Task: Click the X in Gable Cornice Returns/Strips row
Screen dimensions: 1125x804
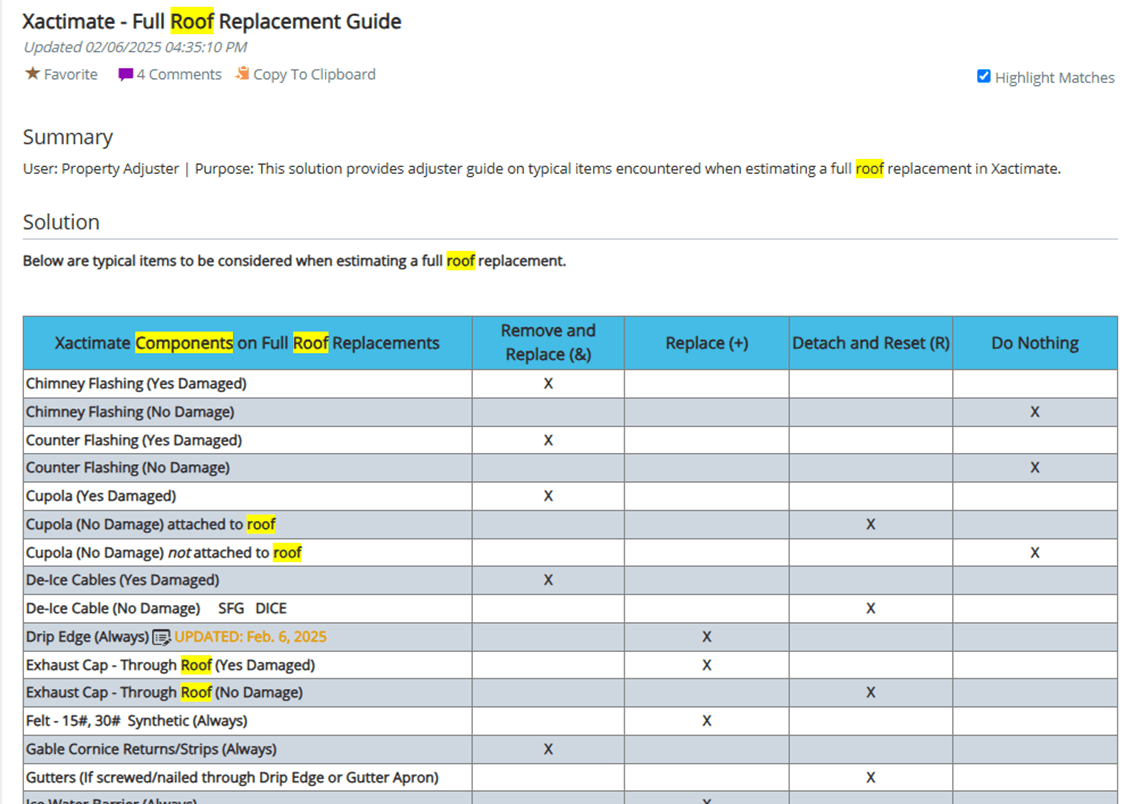Action: [x=548, y=749]
